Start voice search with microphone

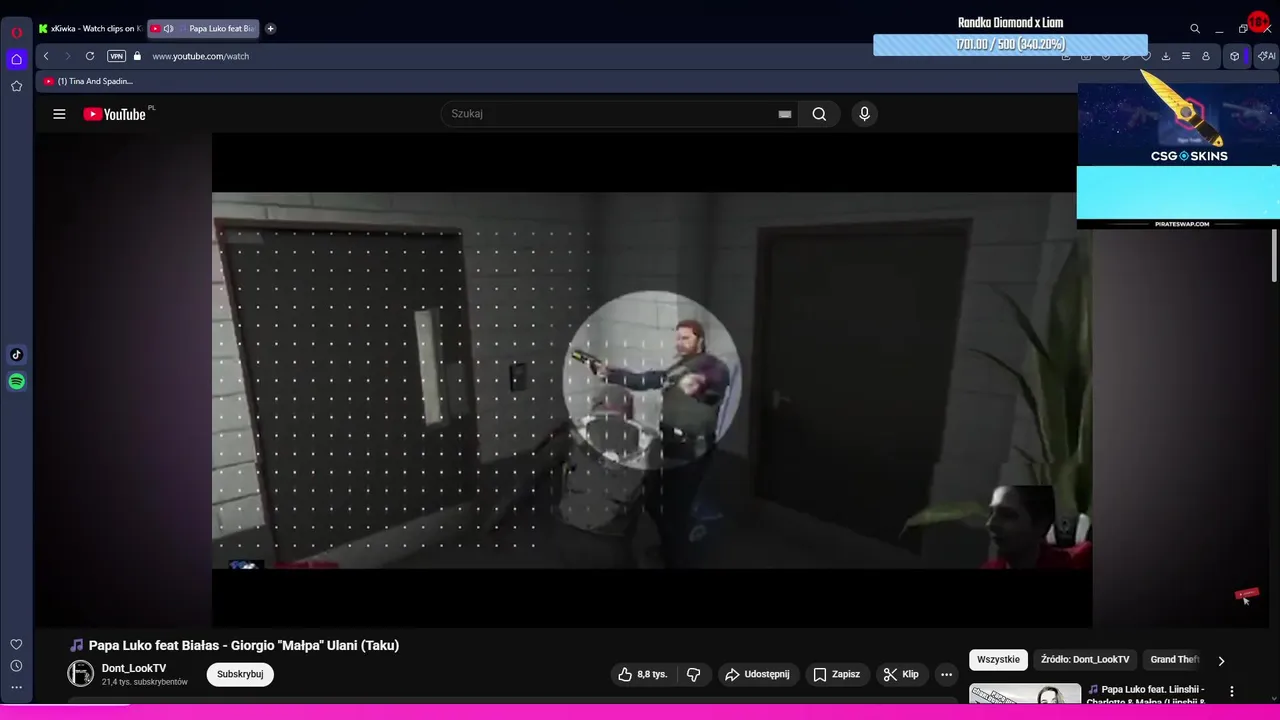pyautogui.click(x=865, y=114)
